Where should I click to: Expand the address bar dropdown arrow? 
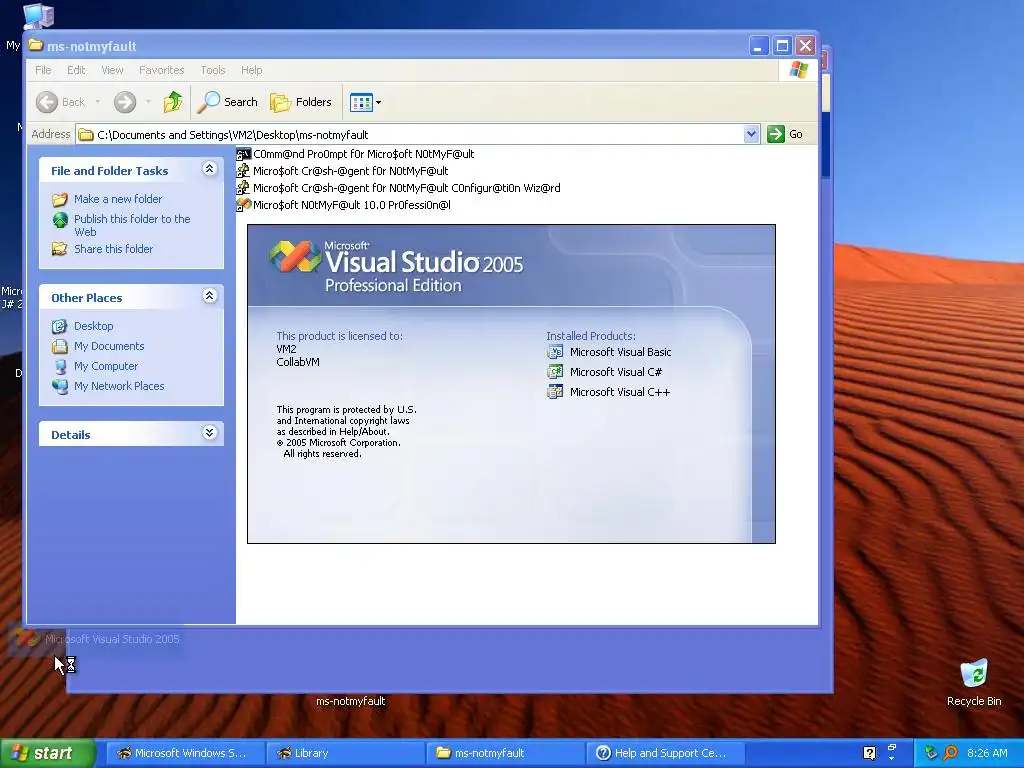pos(751,135)
